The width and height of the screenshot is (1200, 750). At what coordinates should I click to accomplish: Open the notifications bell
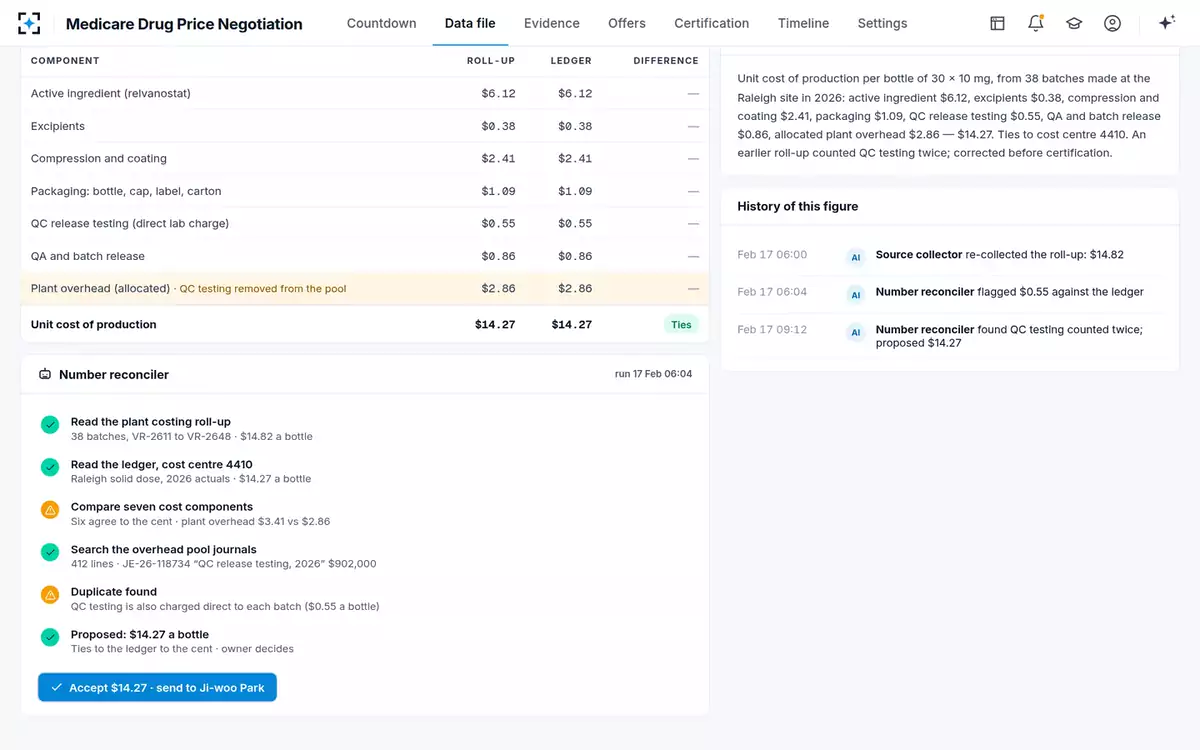coord(1036,23)
